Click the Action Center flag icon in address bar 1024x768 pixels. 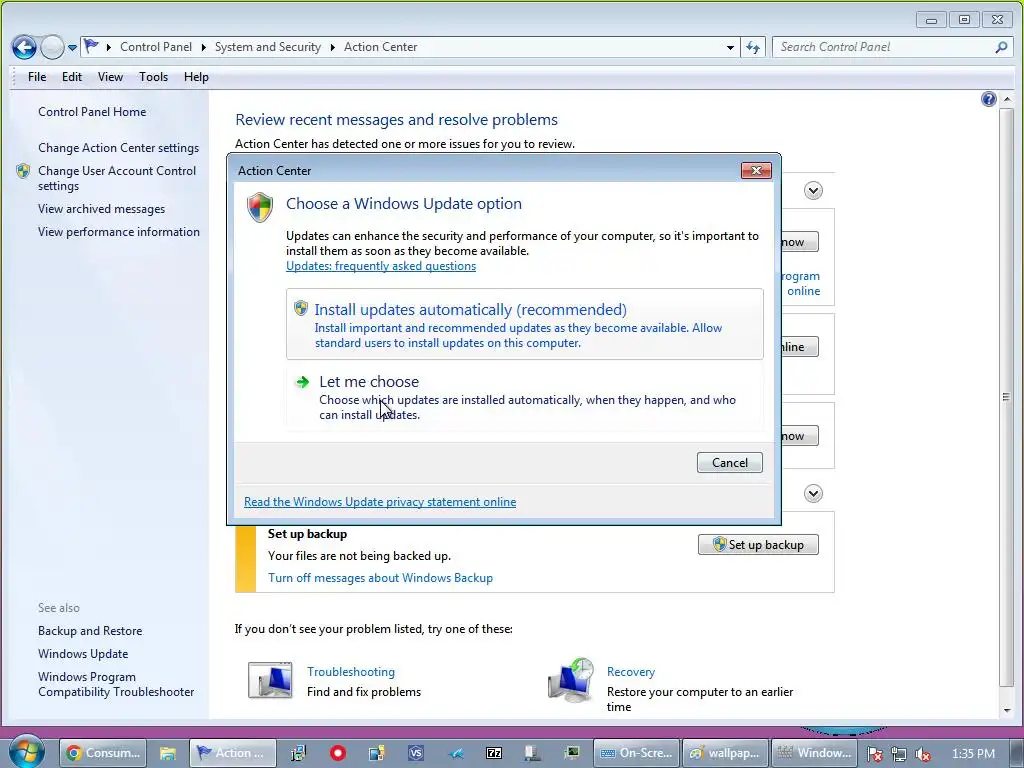coord(91,46)
